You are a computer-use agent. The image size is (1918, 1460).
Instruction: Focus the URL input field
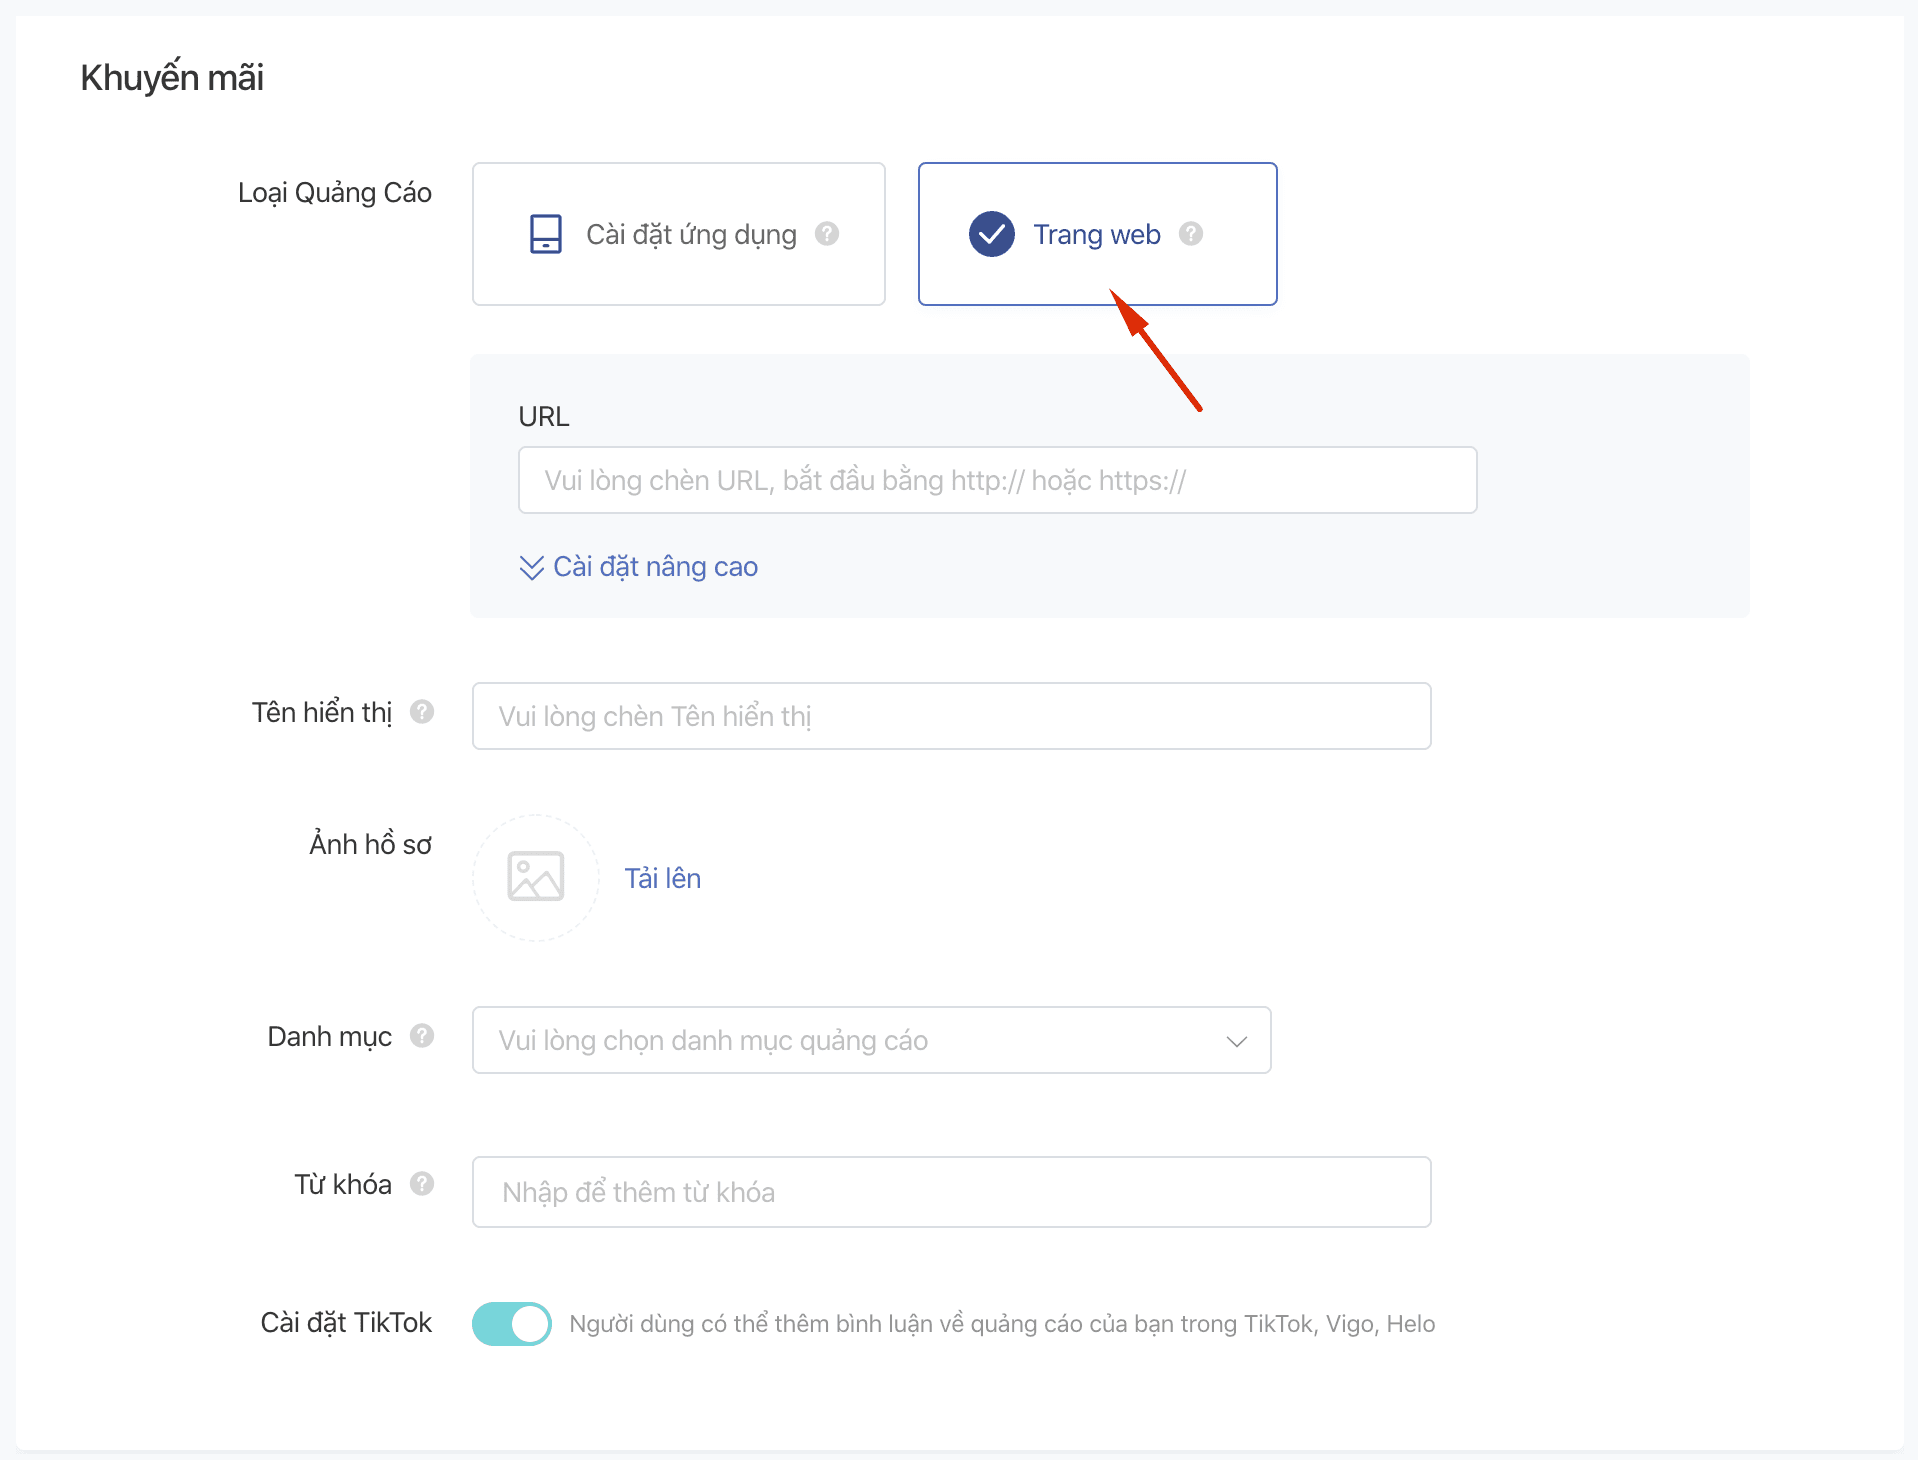pyautogui.click(x=997, y=480)
